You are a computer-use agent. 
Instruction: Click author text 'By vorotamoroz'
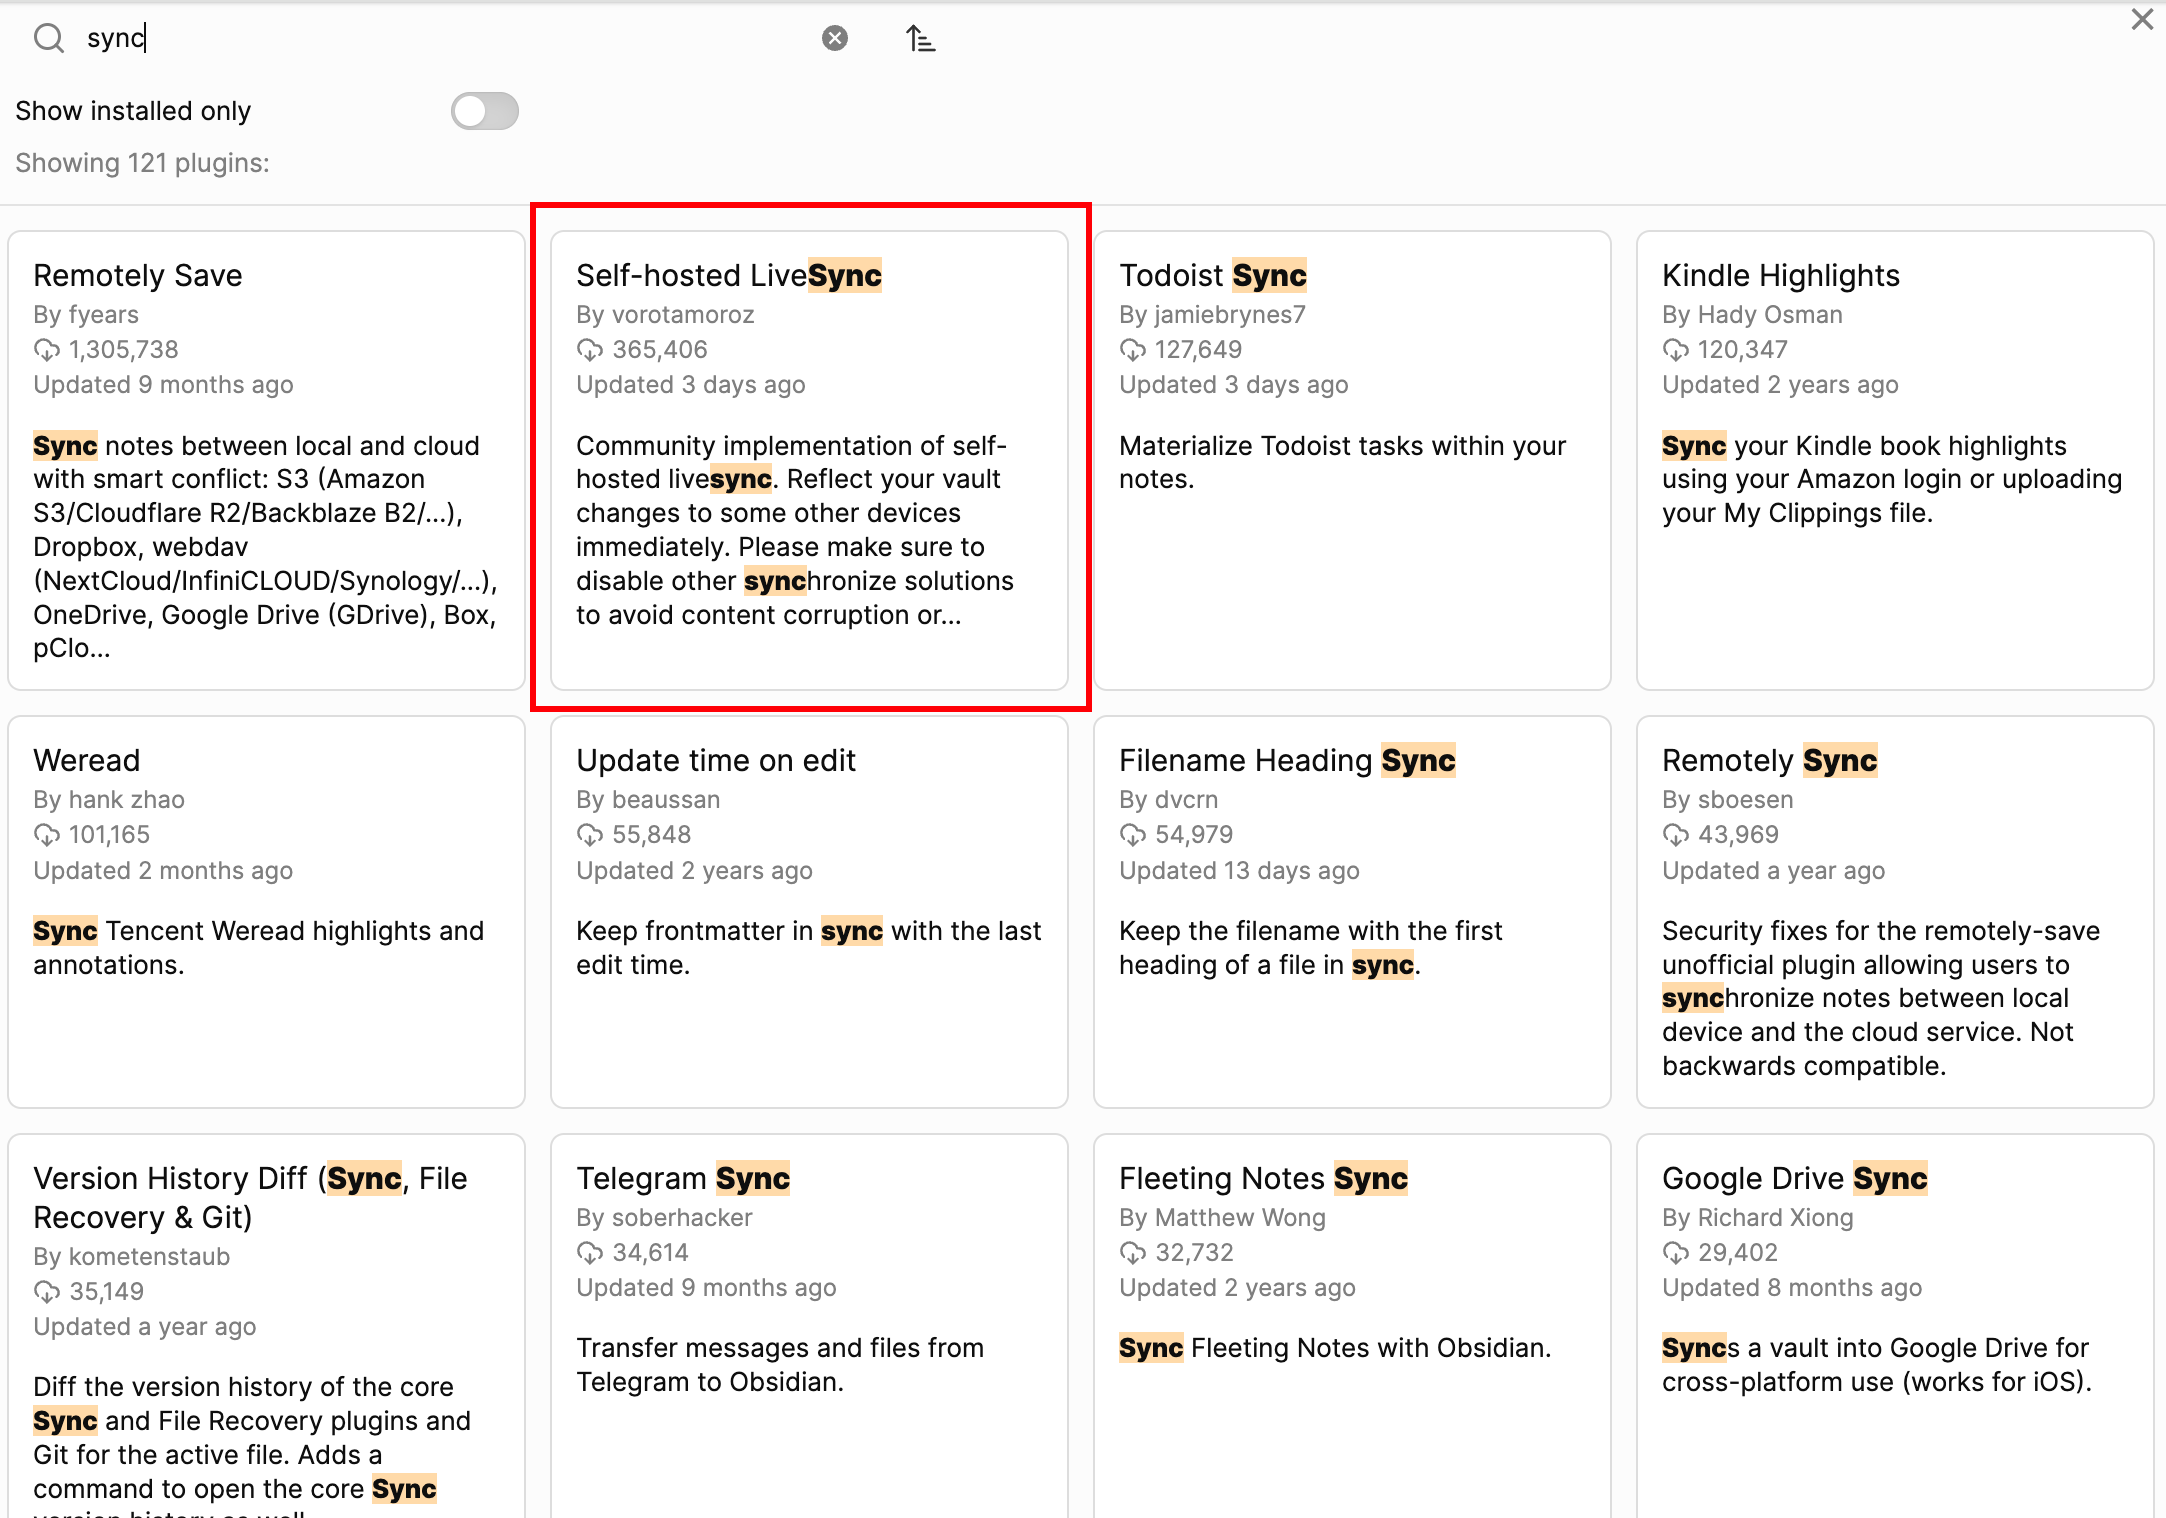point(665,315)
